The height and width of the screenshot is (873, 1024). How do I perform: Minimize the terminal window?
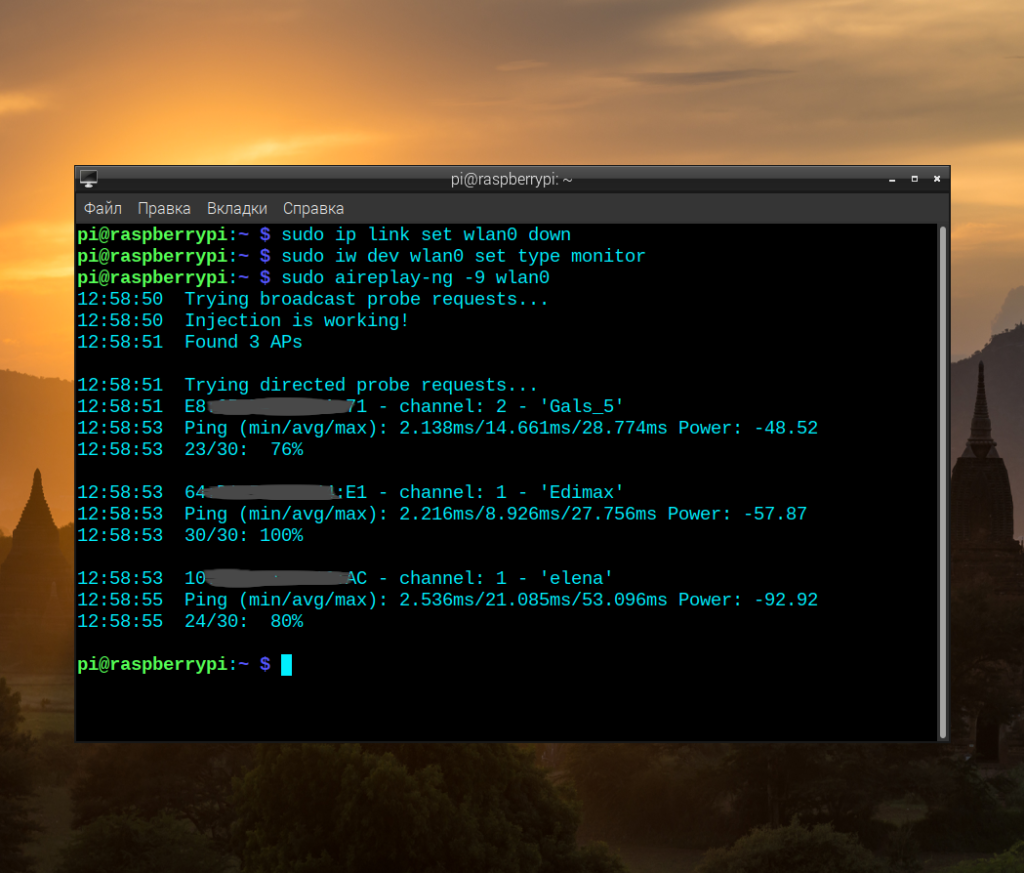890,179
